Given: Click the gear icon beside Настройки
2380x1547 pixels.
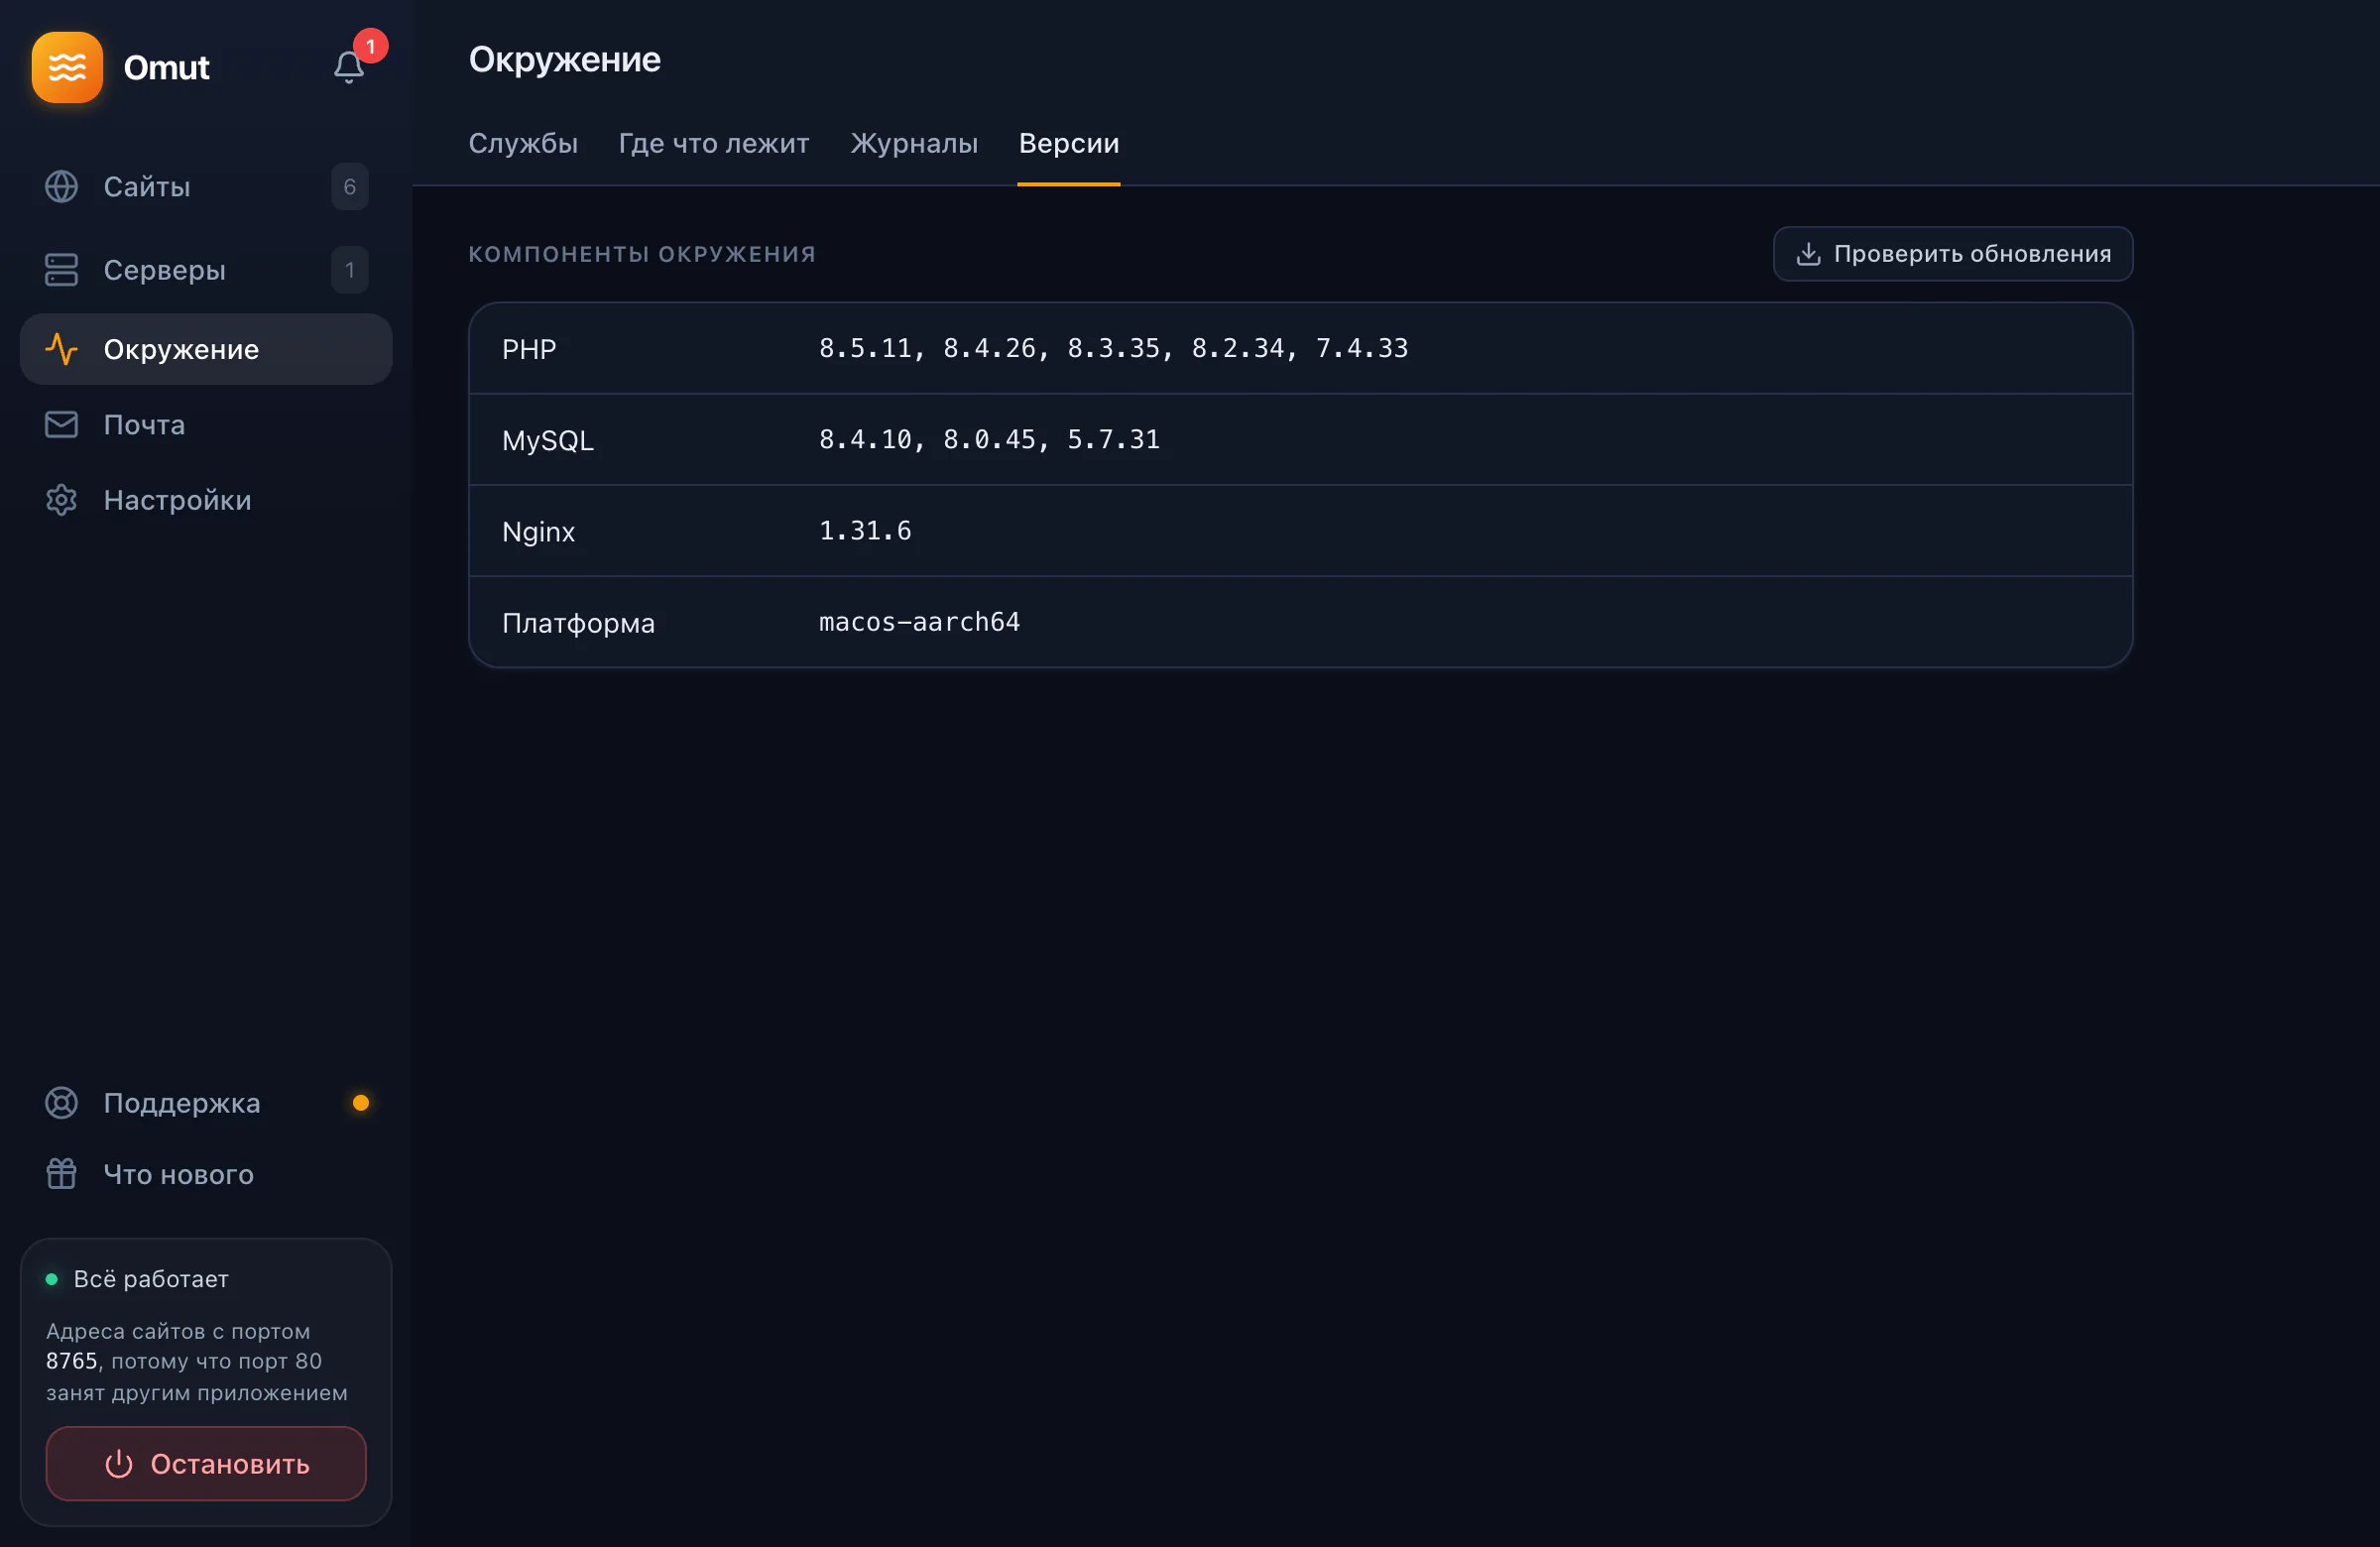Looking at the screenshot, I should click(61, 500).
